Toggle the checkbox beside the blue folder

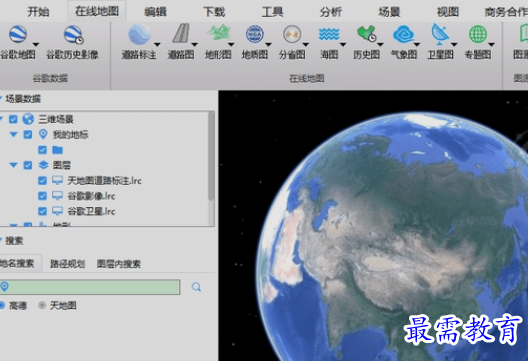(42, 150)
